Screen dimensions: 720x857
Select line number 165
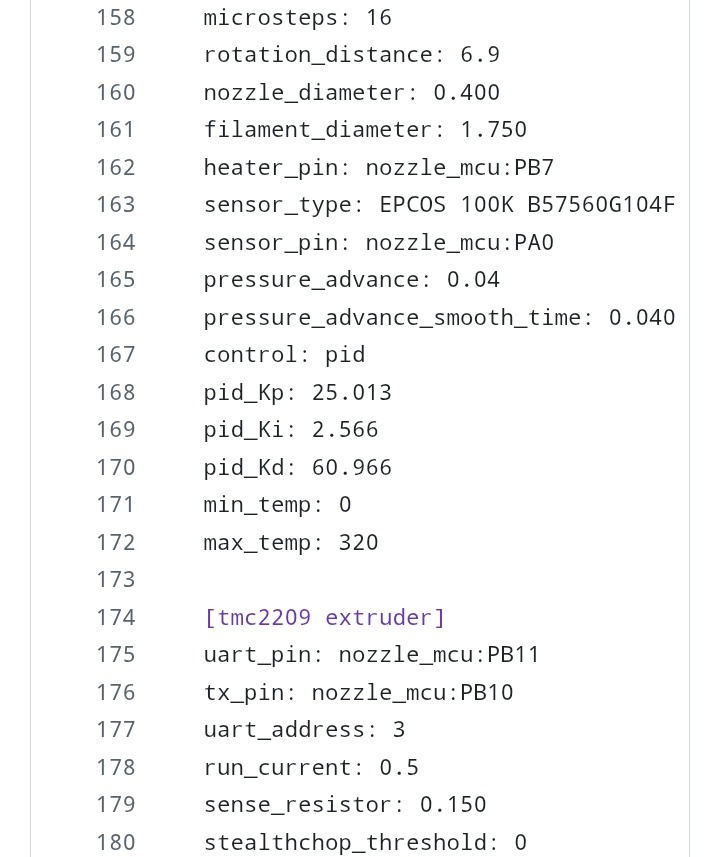pyautogui.click(x=116, y=280)
